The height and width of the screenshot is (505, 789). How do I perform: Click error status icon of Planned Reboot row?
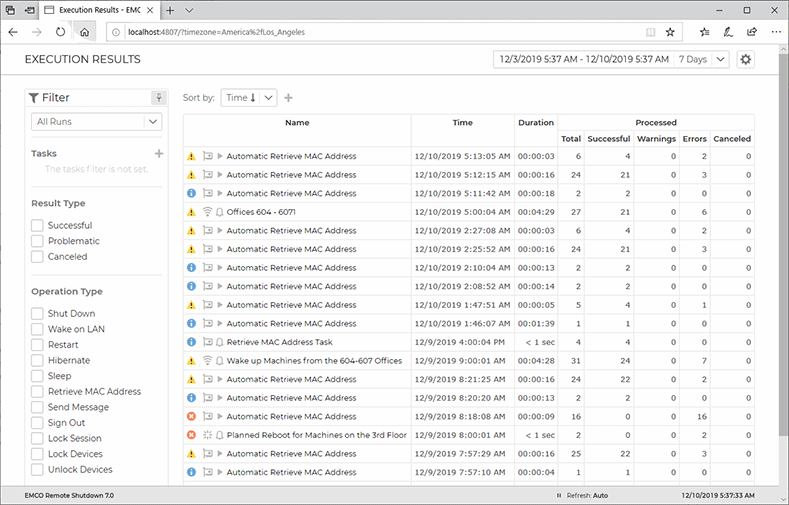191,435
